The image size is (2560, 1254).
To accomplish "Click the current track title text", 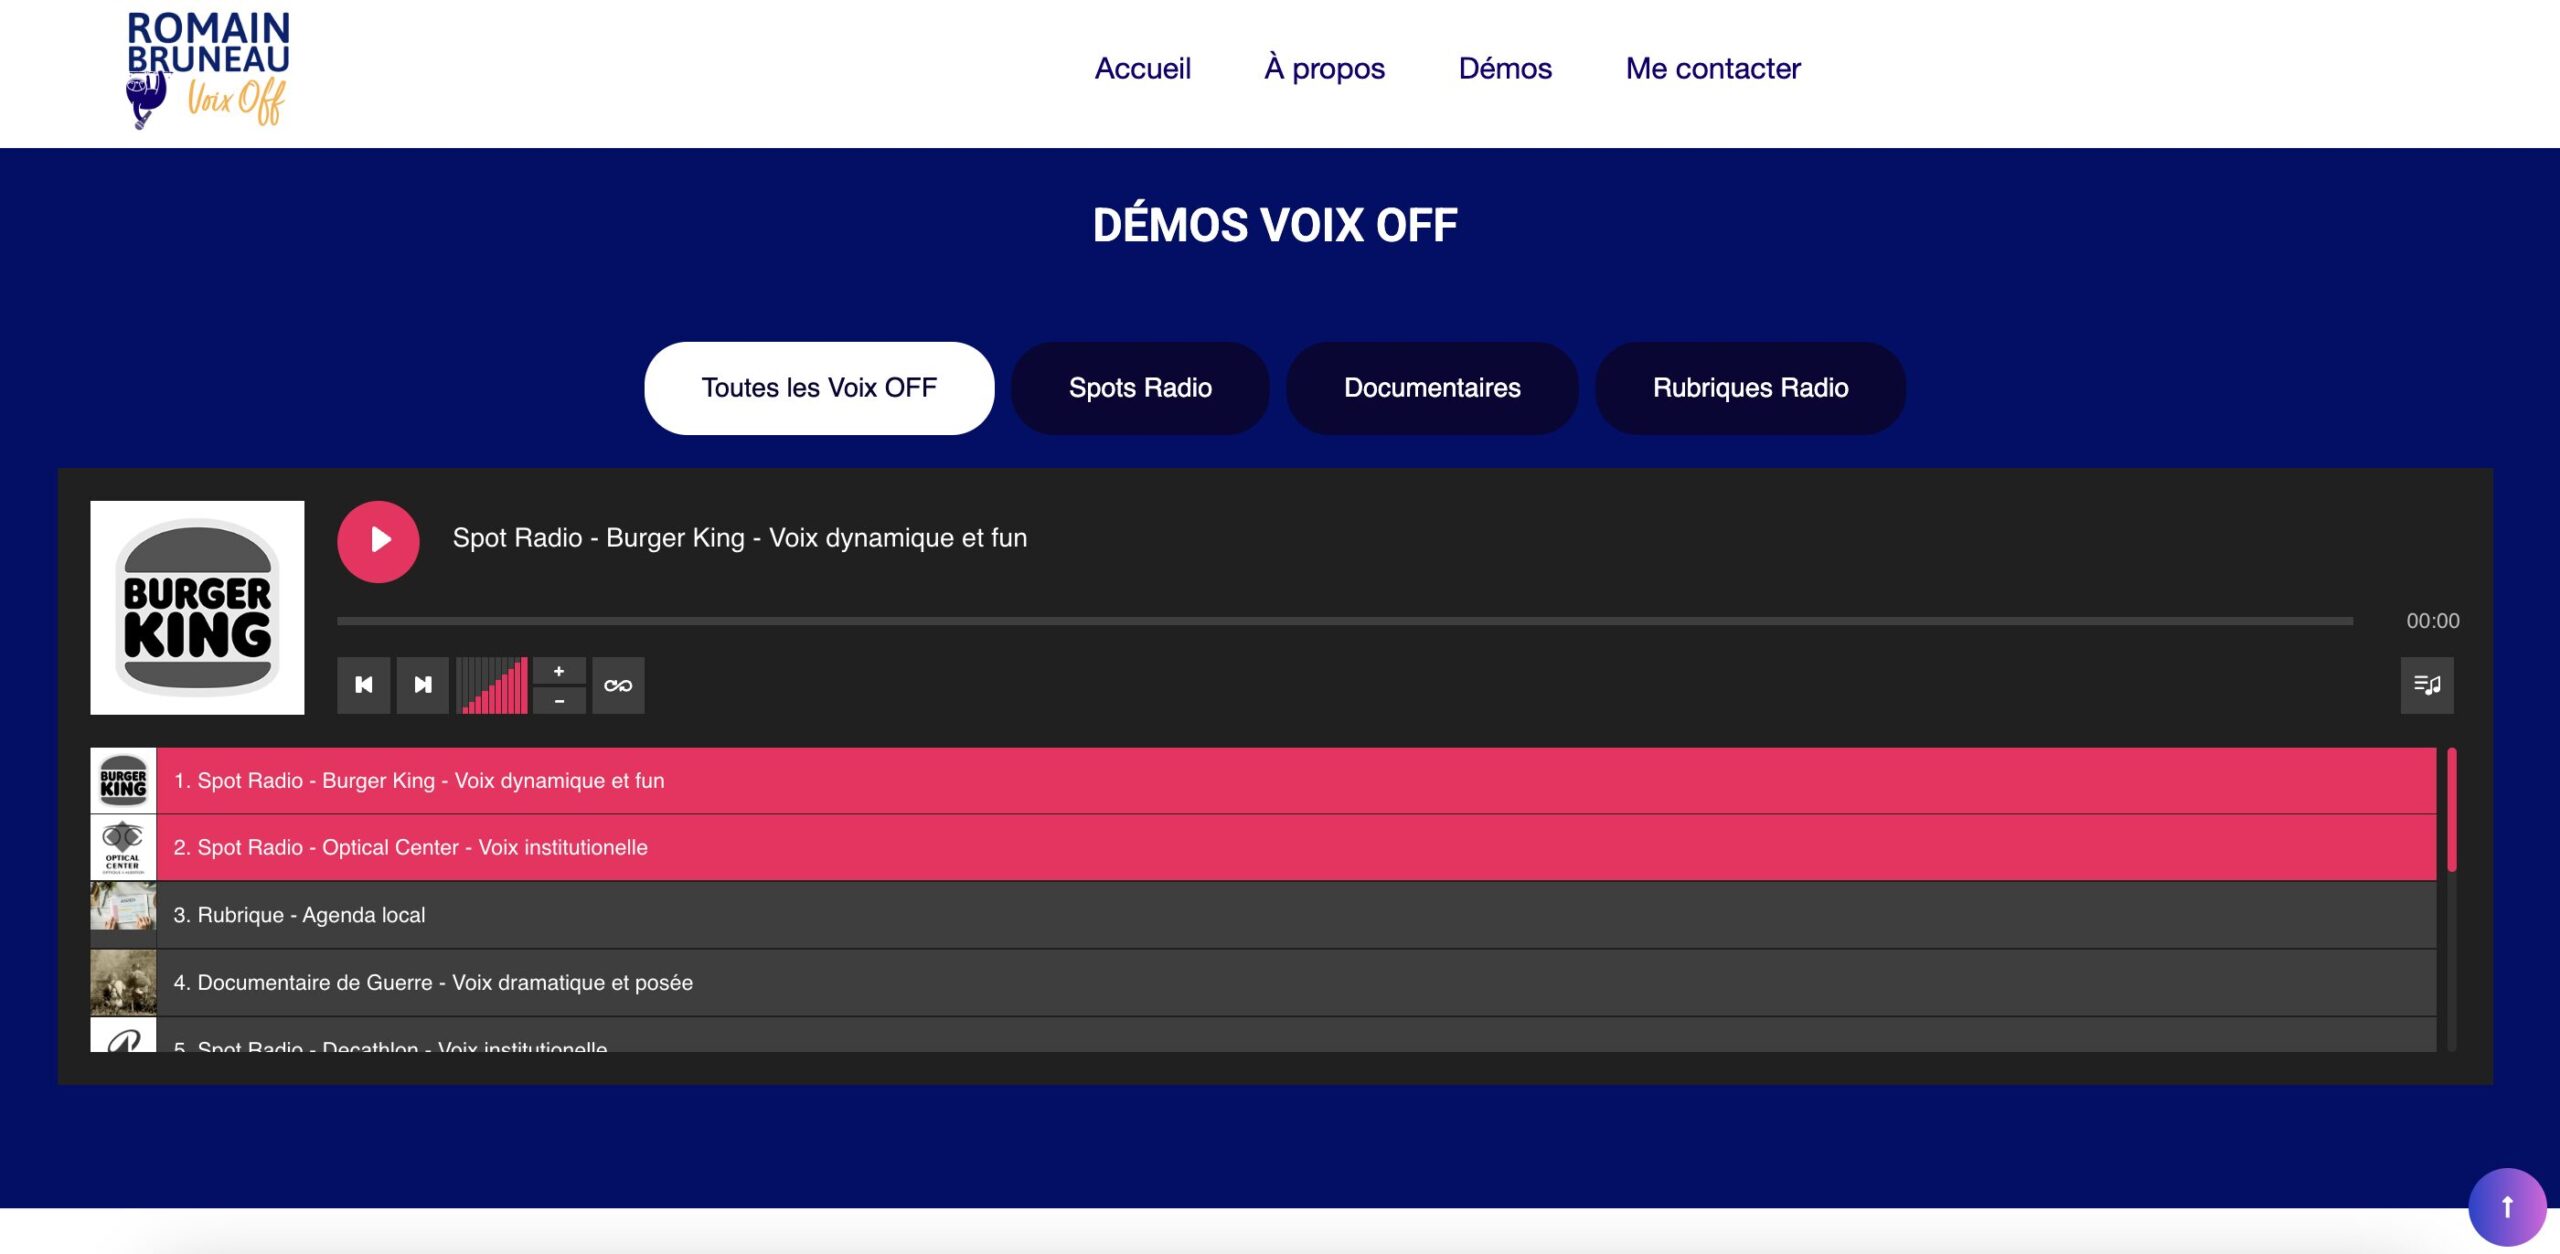I will click(740, 538).
